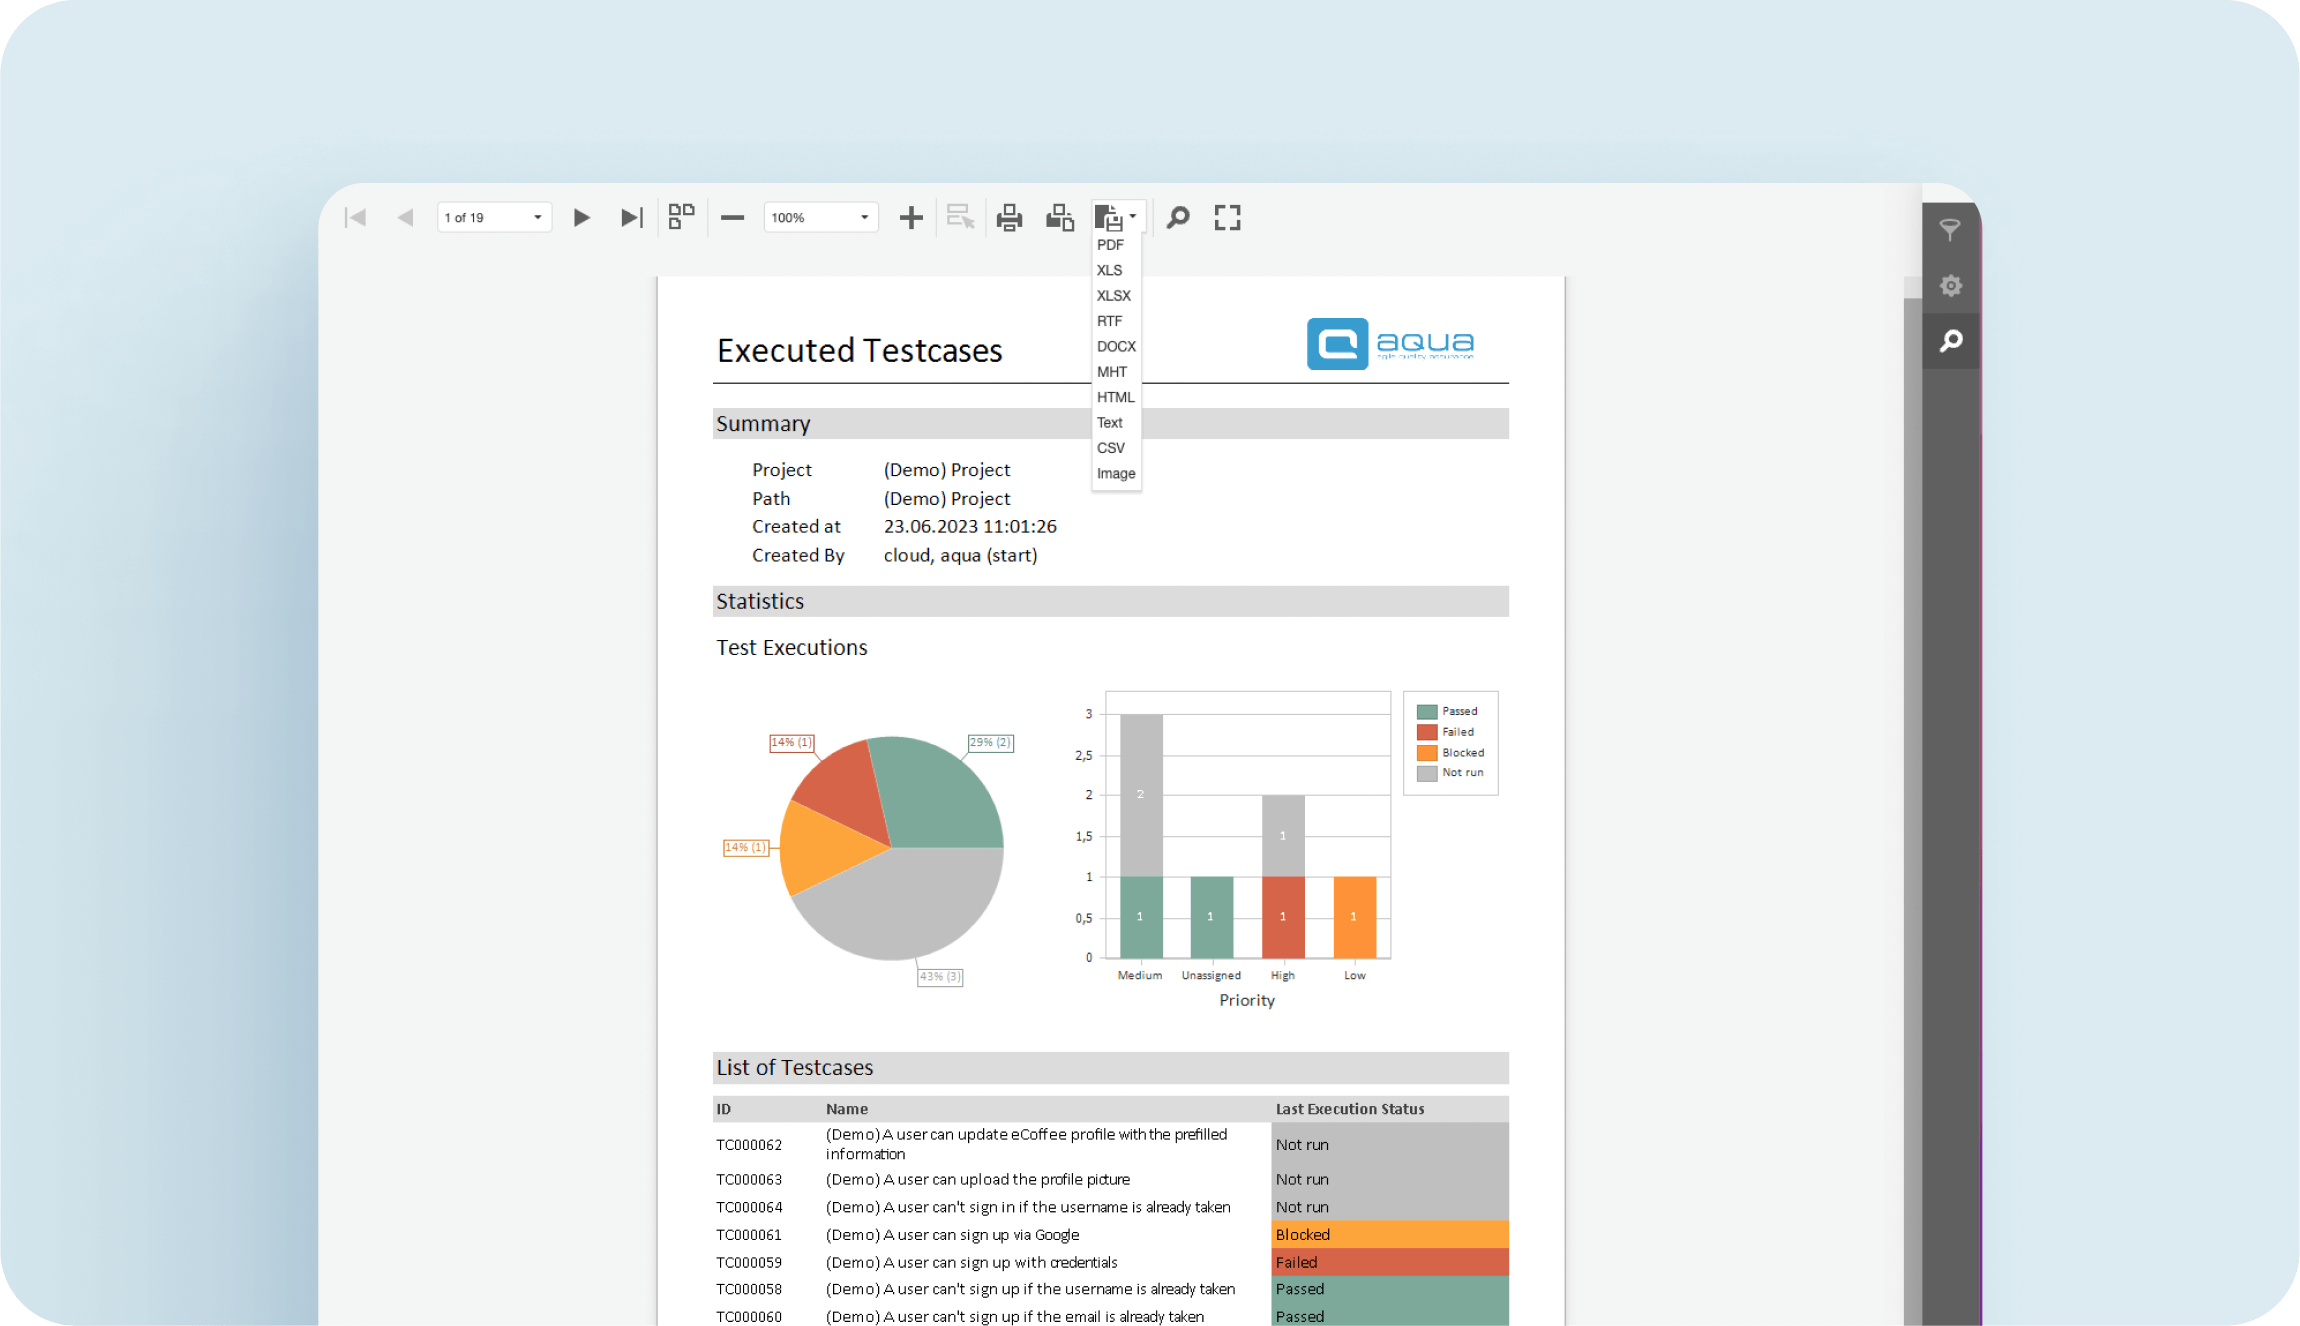Viewport: 2300px width, 1326px height.
Task: Choose CSV as the export format
Action: tap(1110, 447)
